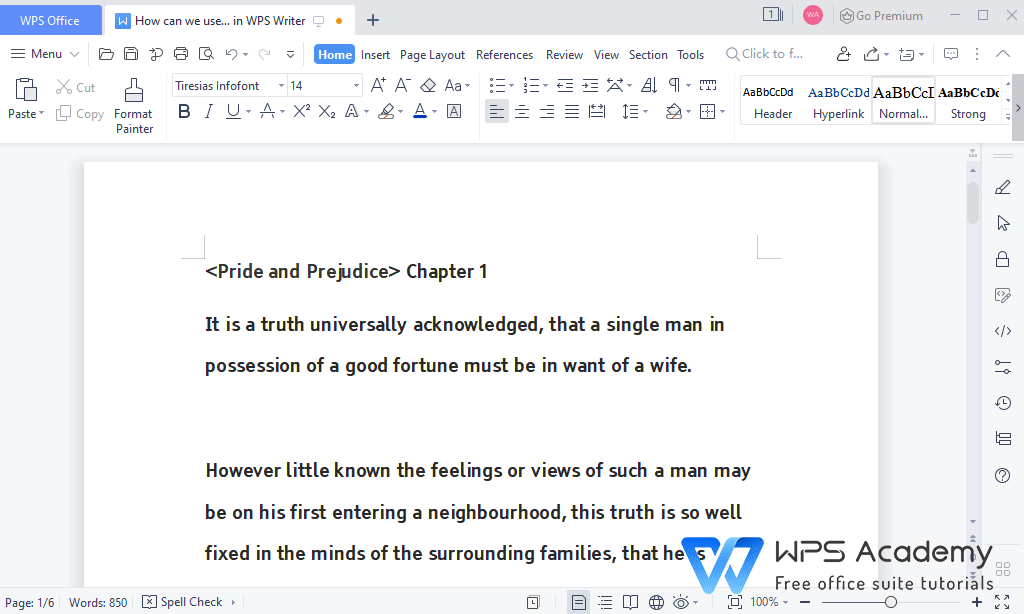1024x614 pixels.
Task: Open Spell Check from the status bar
Action: point(188,602)
